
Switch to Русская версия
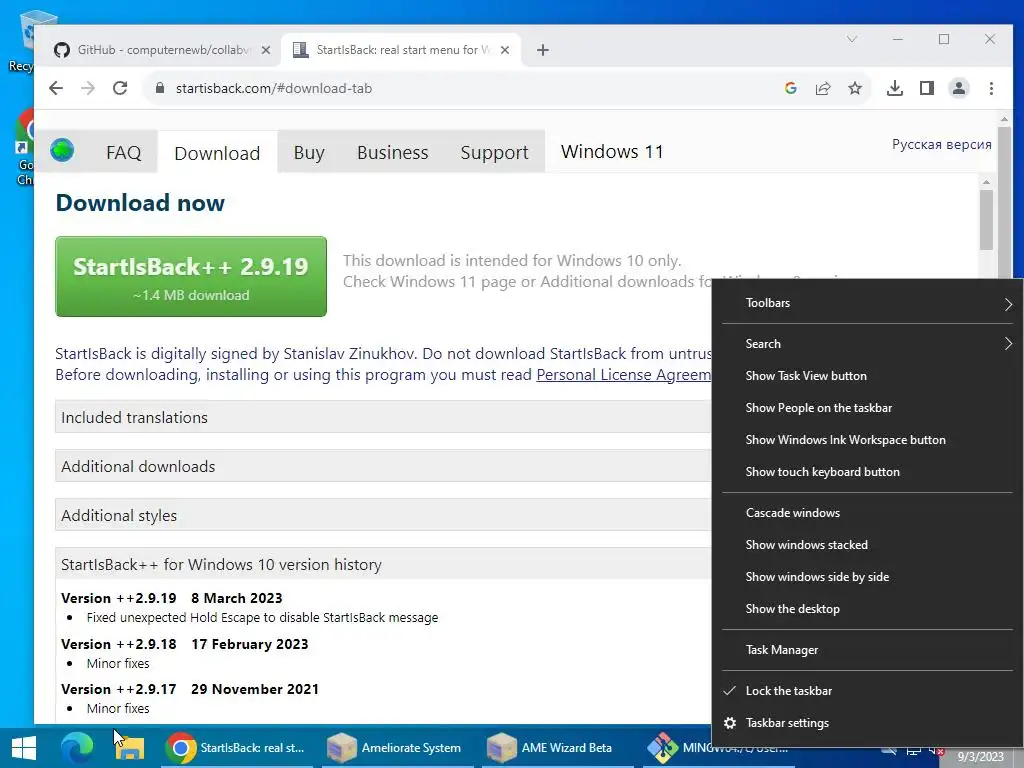[x=942, y=144]
